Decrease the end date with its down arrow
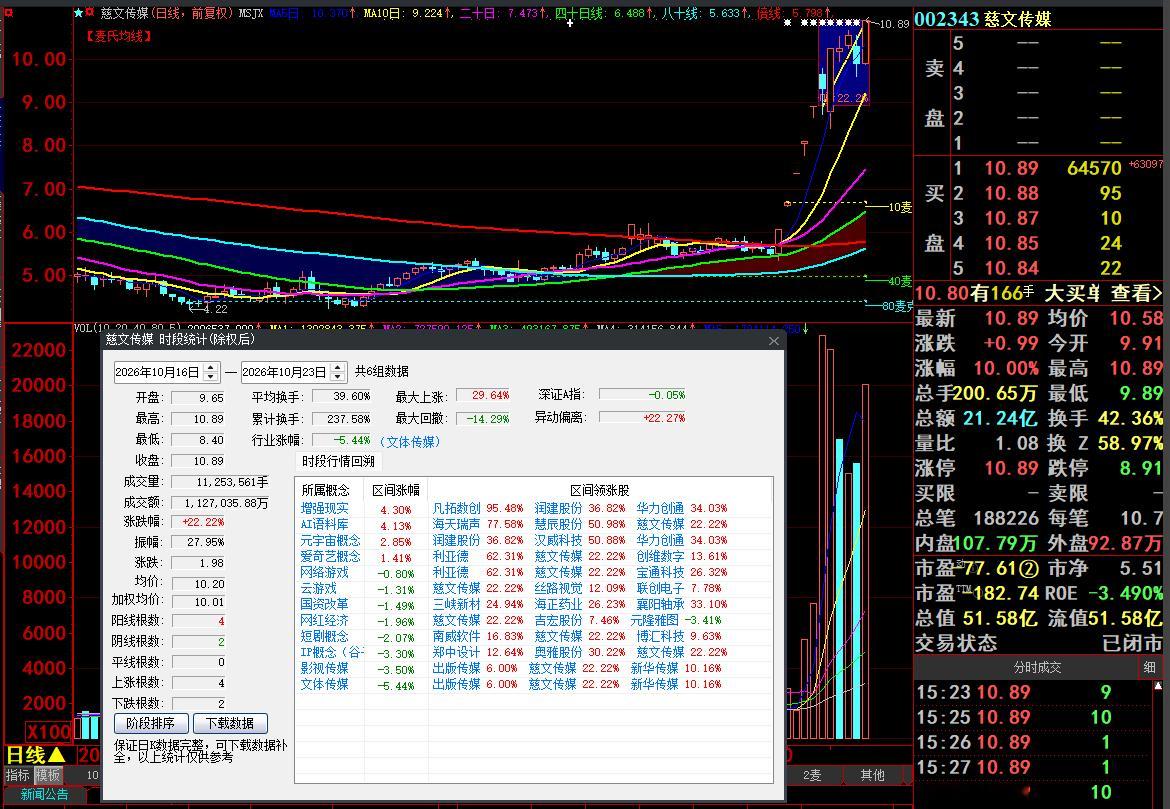Screen dimensions: 1170x809 pyautogui.click(x=339, y=376)
